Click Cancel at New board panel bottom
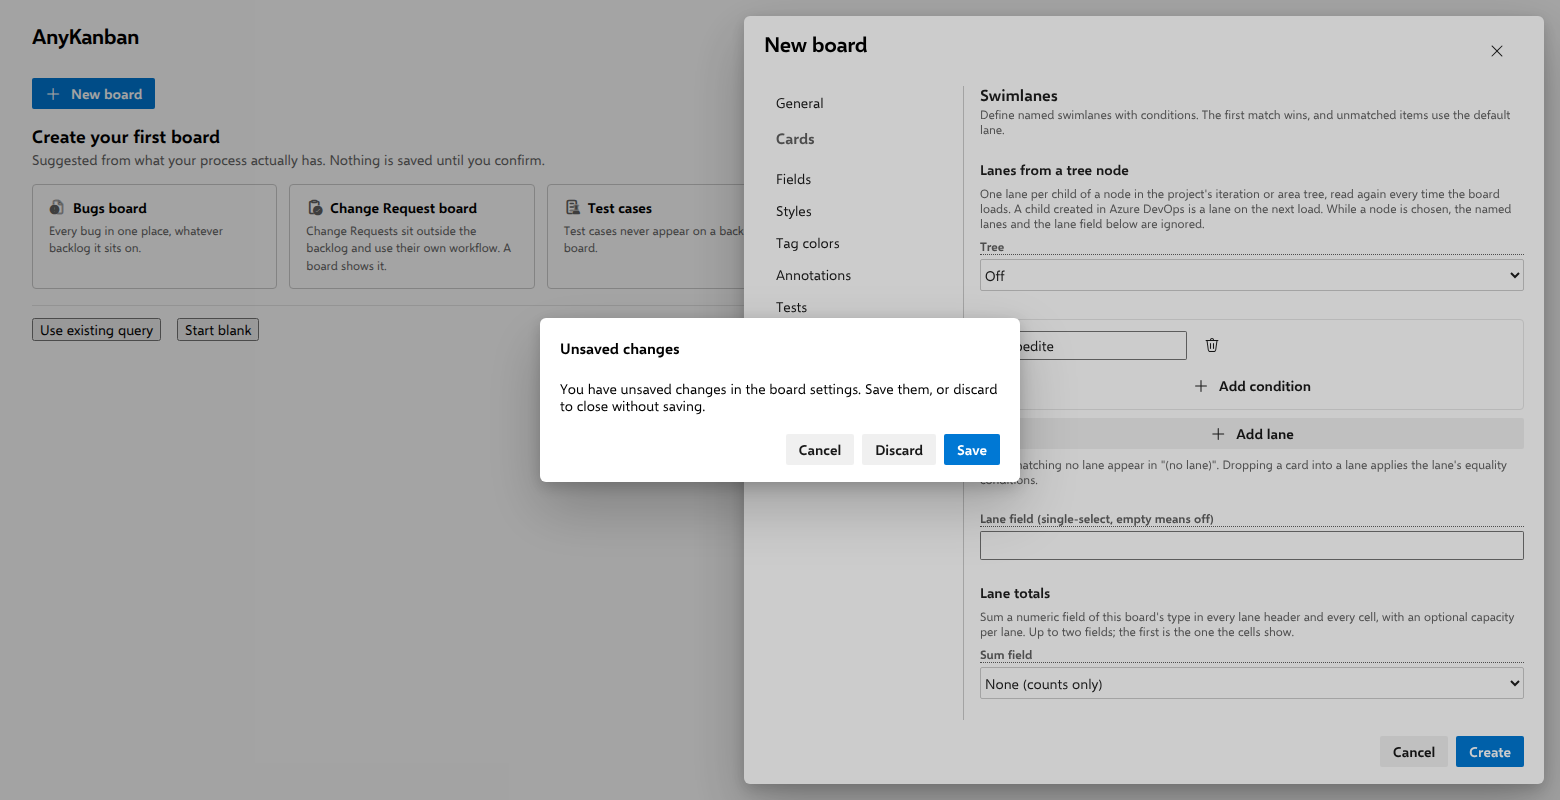Viewport: 1560px width, 800px height. pos(1414,752)
